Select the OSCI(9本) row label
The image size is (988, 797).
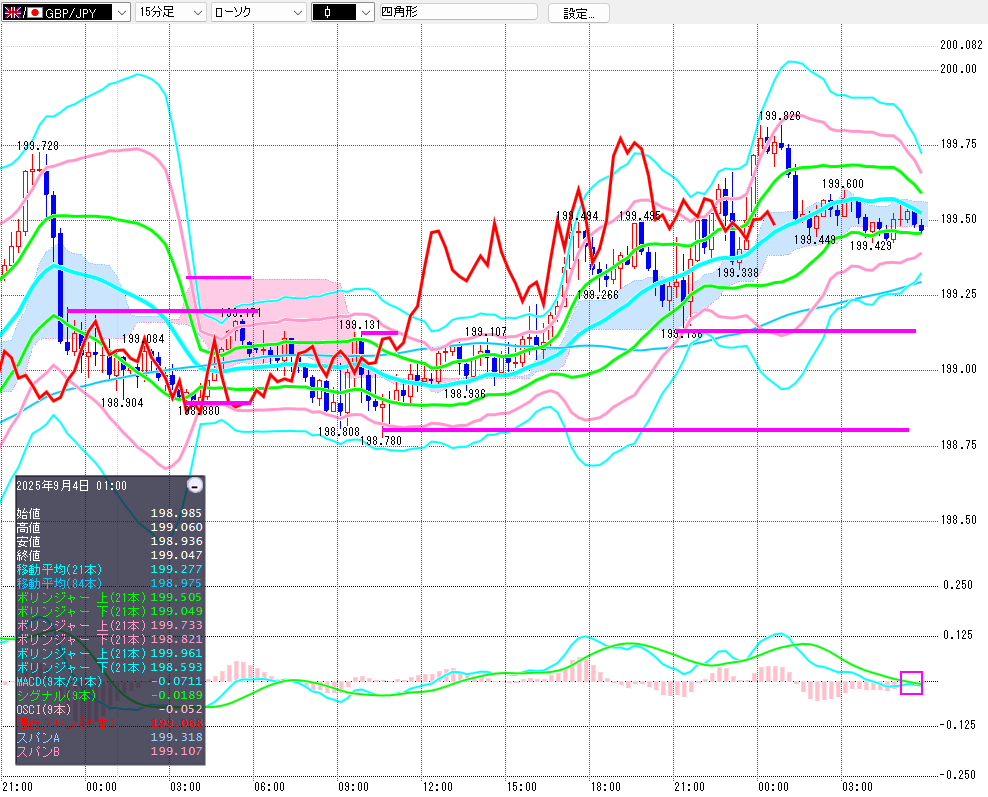click(x=43, y=709)
